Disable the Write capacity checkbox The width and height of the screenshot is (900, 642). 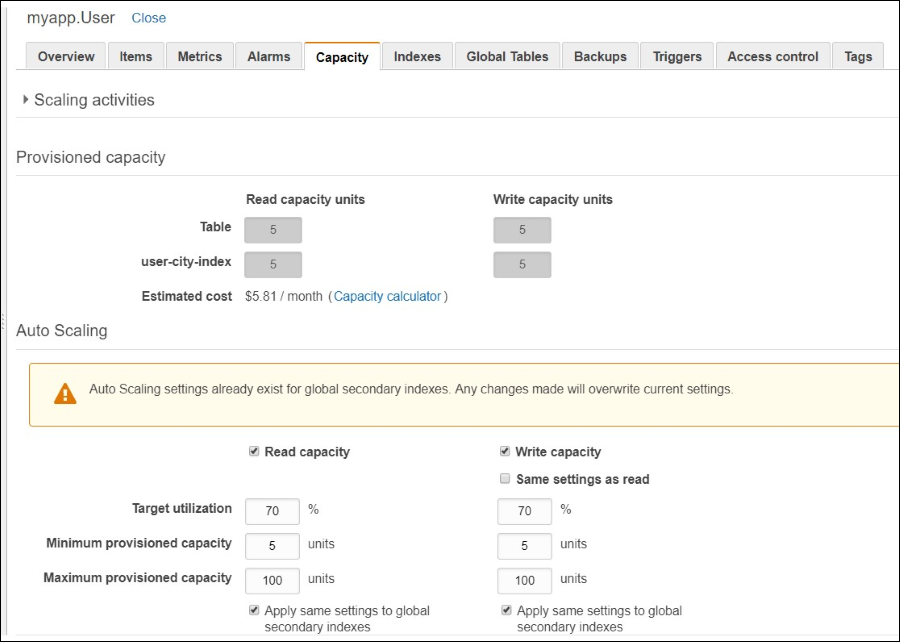[x=505, y=451]
